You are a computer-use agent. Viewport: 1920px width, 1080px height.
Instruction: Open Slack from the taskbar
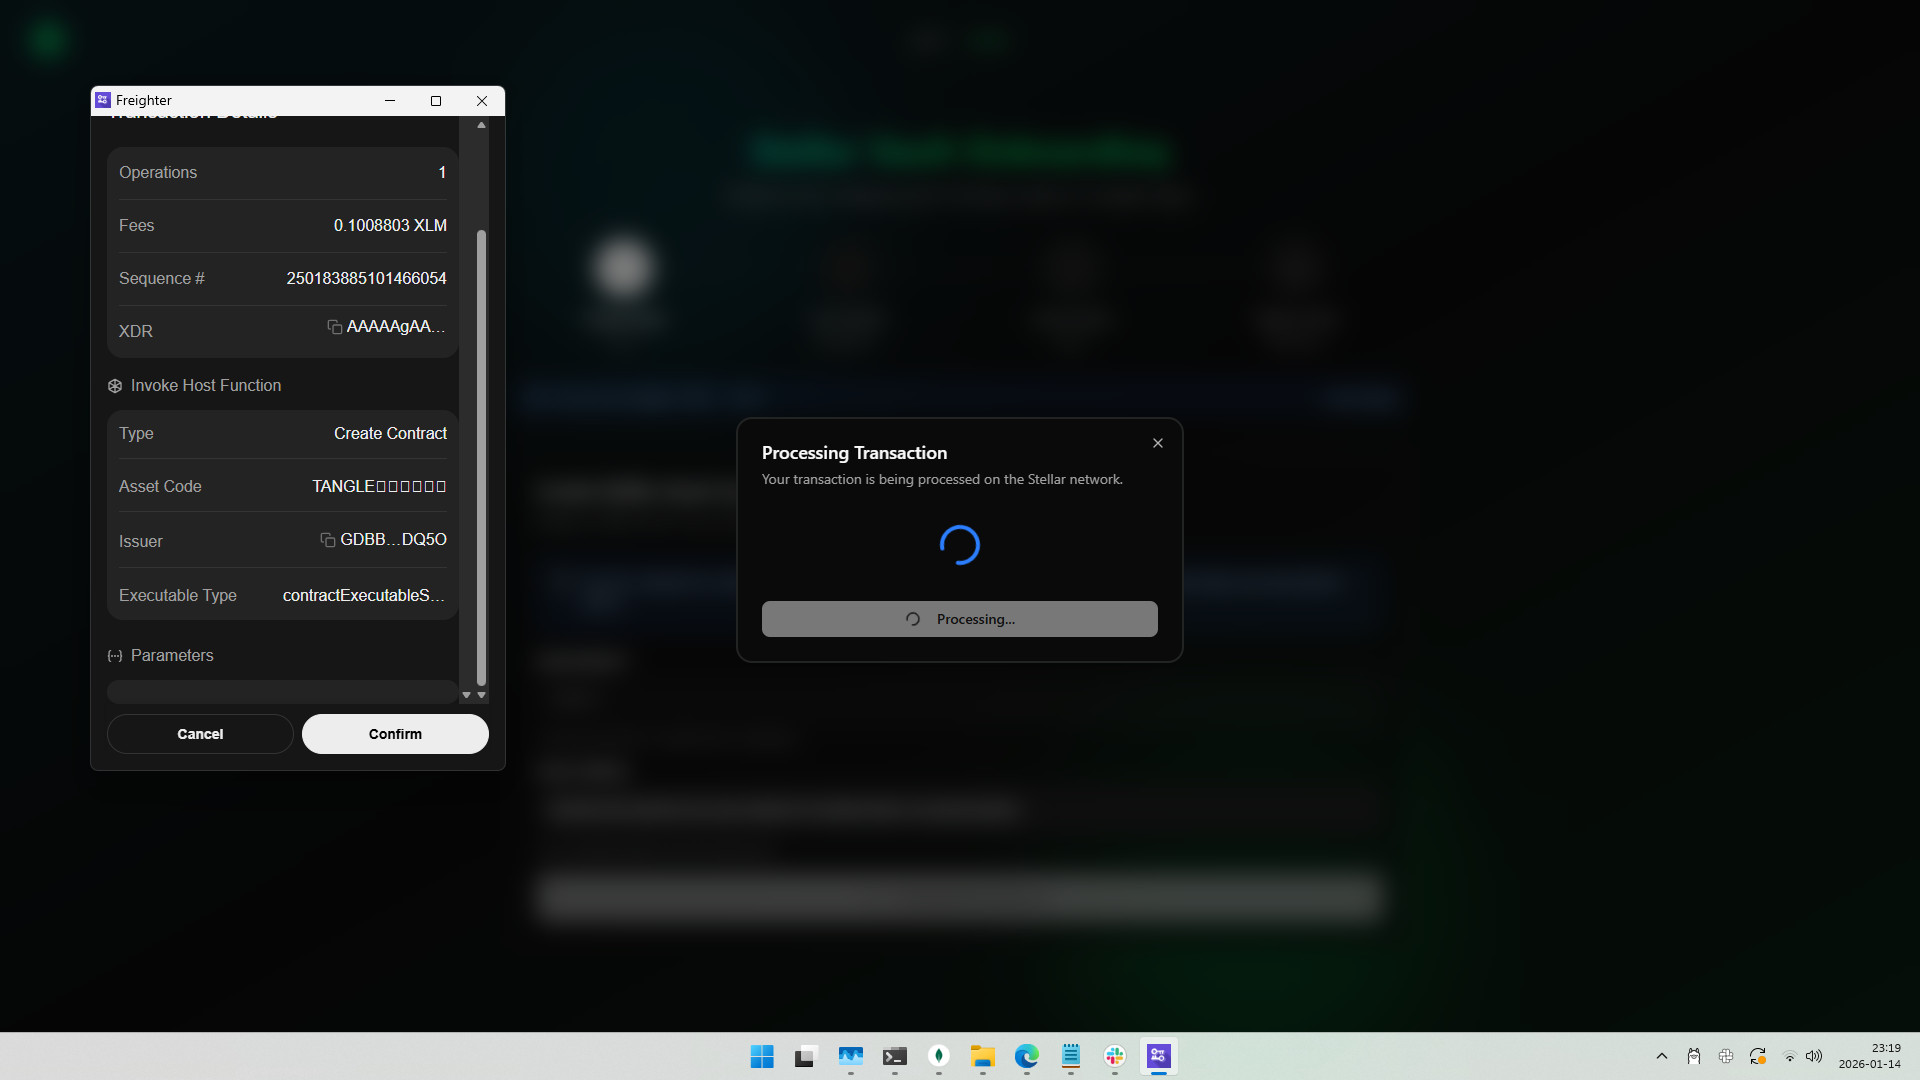[1115, 1055]
